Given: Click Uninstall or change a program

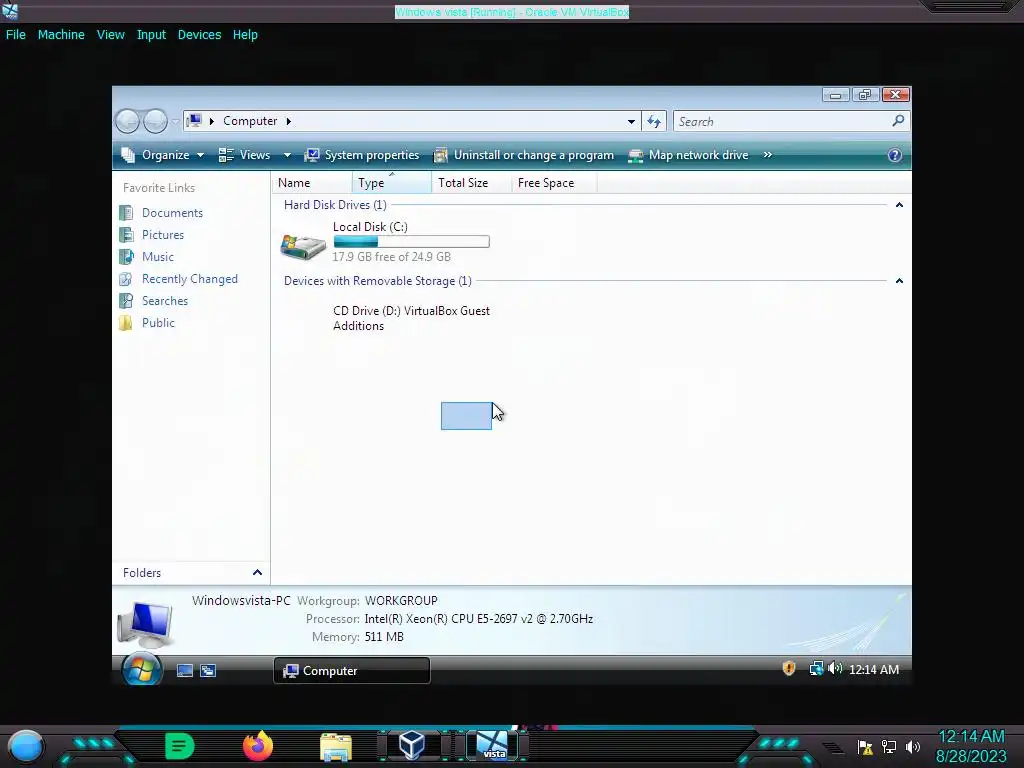Looking at the screenshot, I should tap(524, 155).
